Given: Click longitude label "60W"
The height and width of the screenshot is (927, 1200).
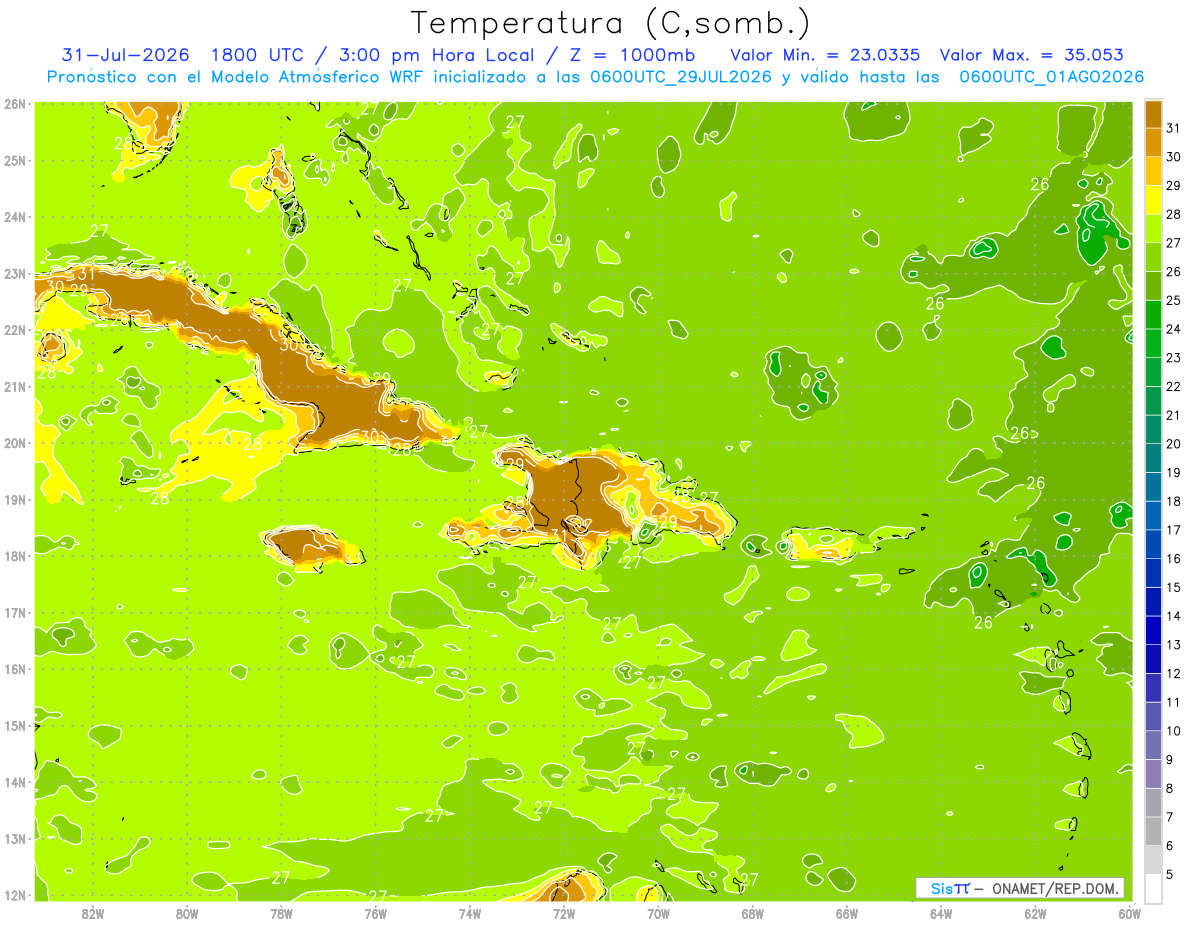Looking at the screenshot, I should (x=1130, y=913).
